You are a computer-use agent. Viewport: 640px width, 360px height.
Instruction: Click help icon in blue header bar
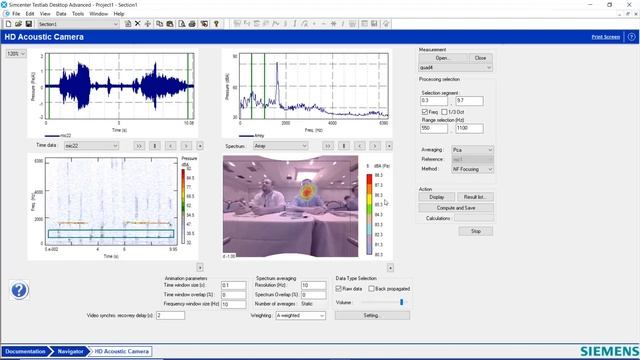tap(631, 37)
